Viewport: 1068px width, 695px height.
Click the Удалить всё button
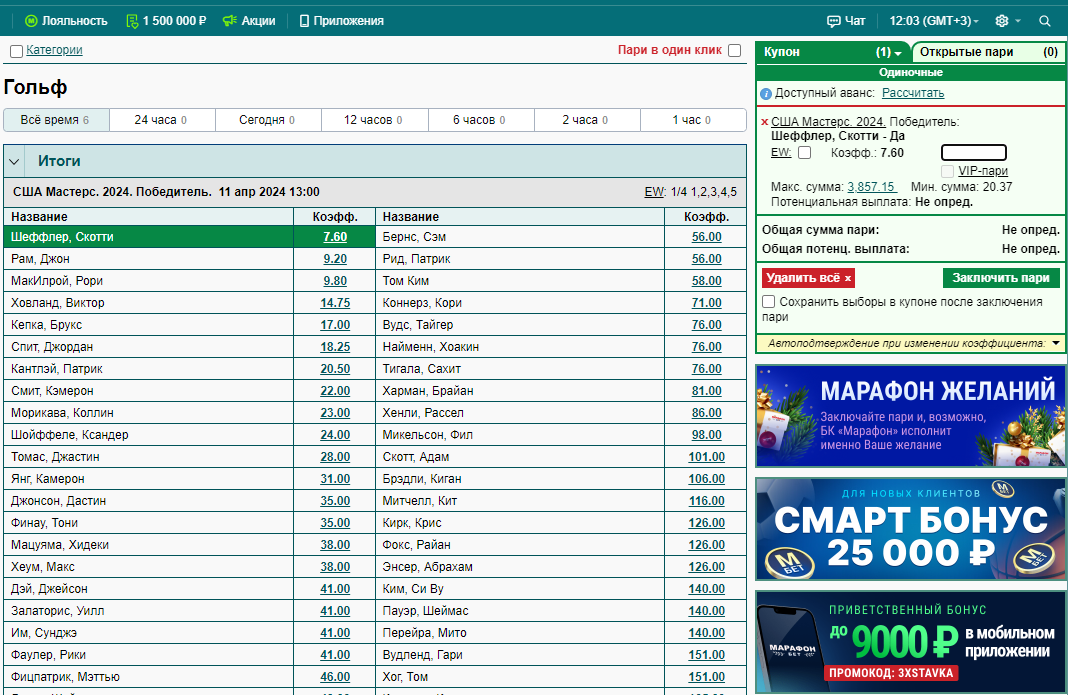(808, 278)
